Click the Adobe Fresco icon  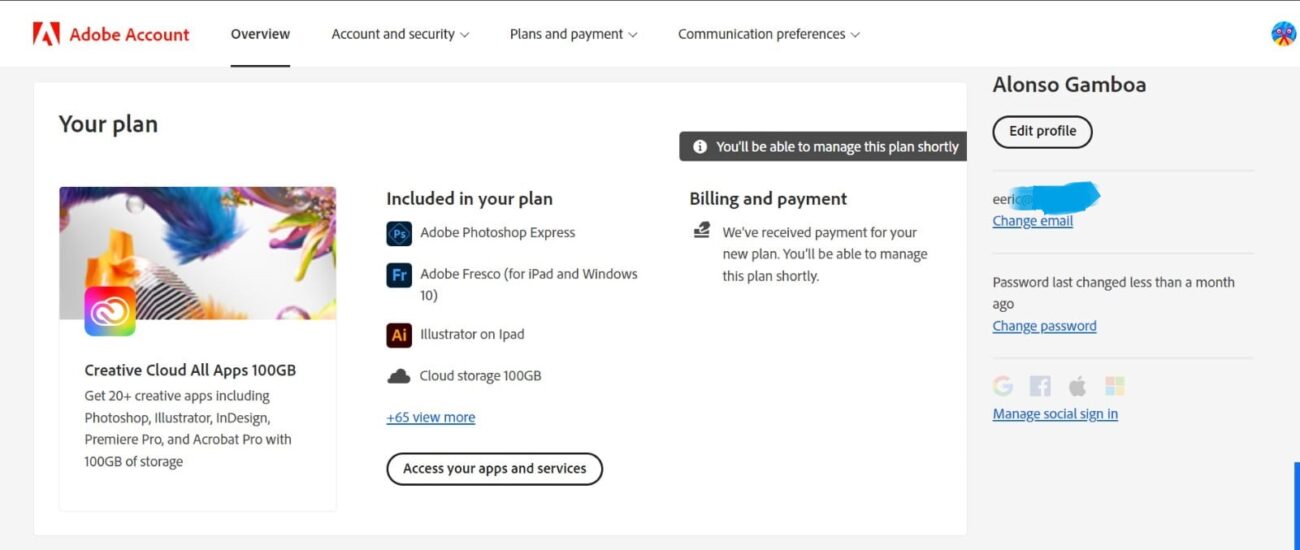click(x=399, y=274)
